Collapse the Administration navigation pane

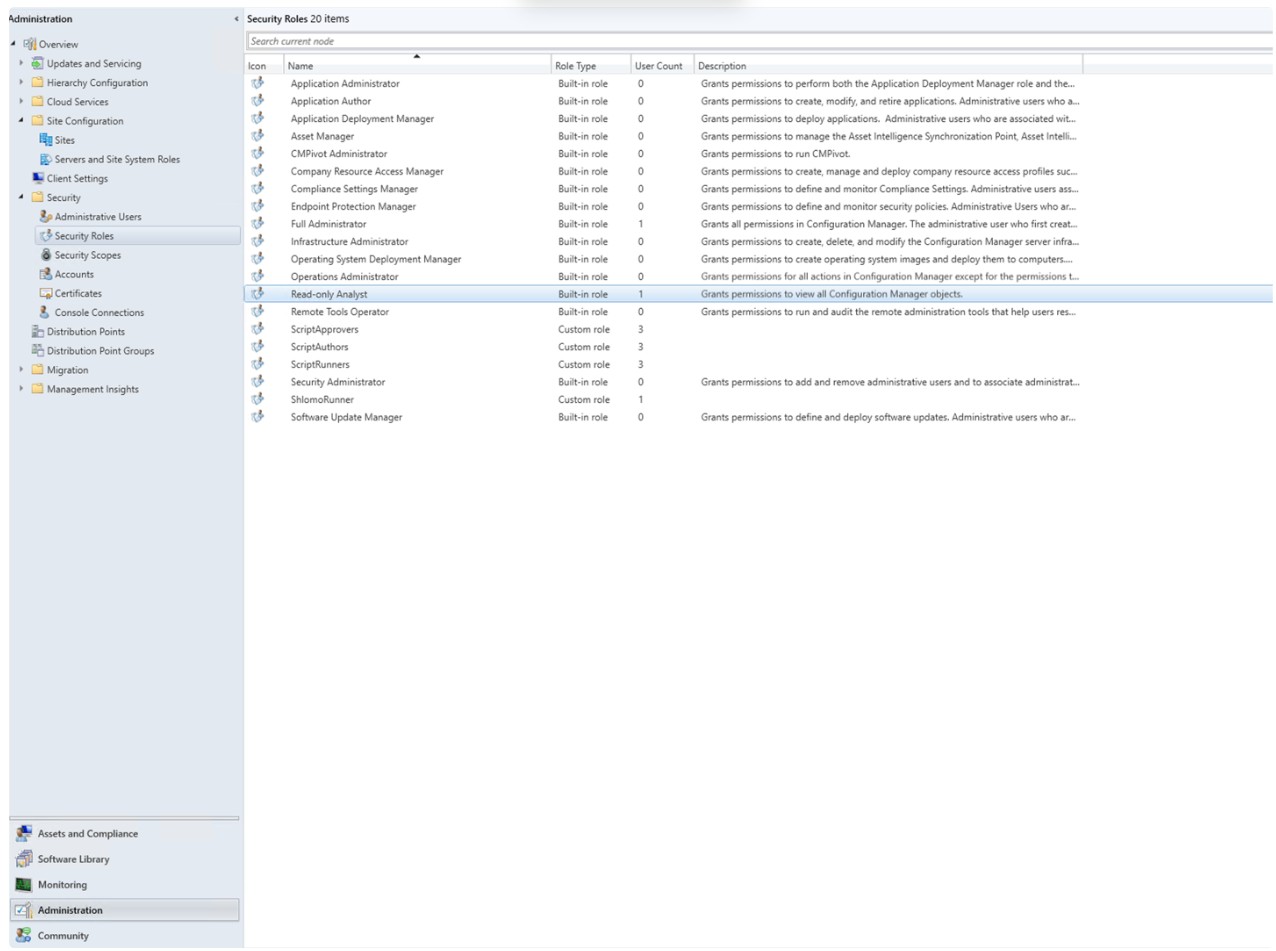236,19
